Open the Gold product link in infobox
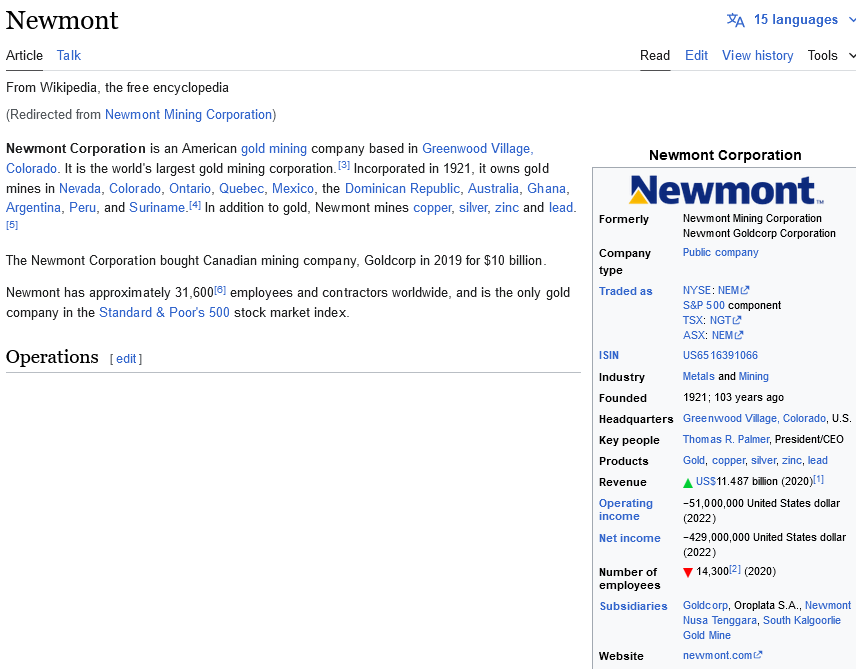The image size is (856, 669). point(693,460)
